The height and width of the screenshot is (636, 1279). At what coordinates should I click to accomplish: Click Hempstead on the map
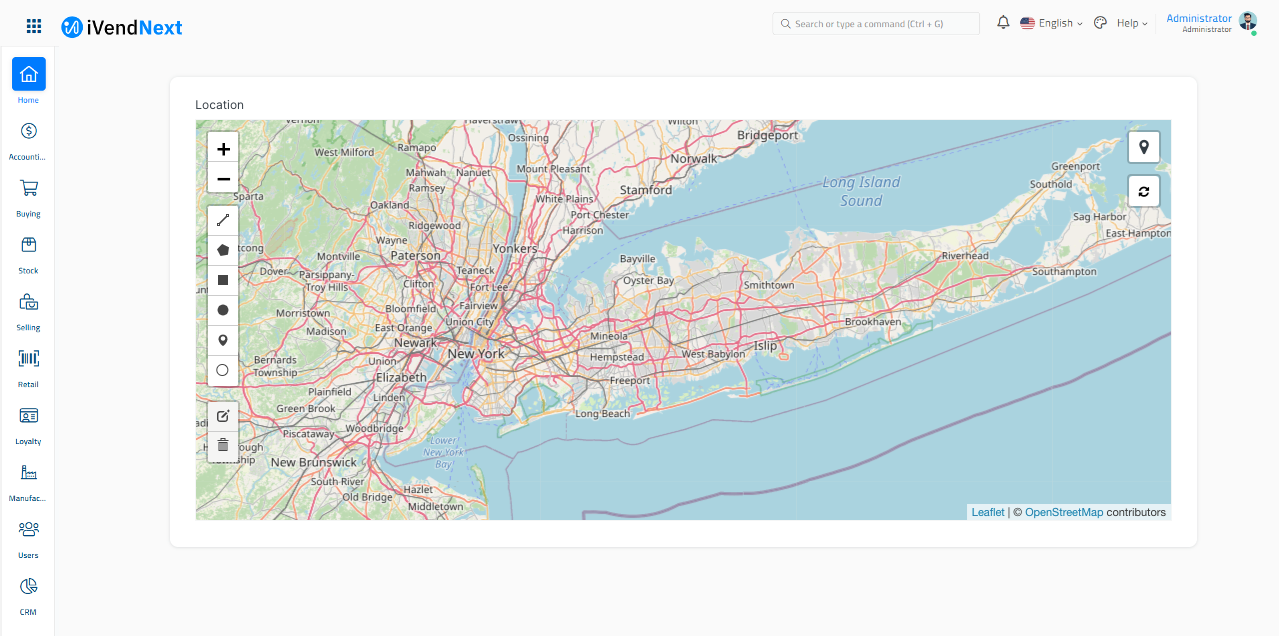point(617,357)
